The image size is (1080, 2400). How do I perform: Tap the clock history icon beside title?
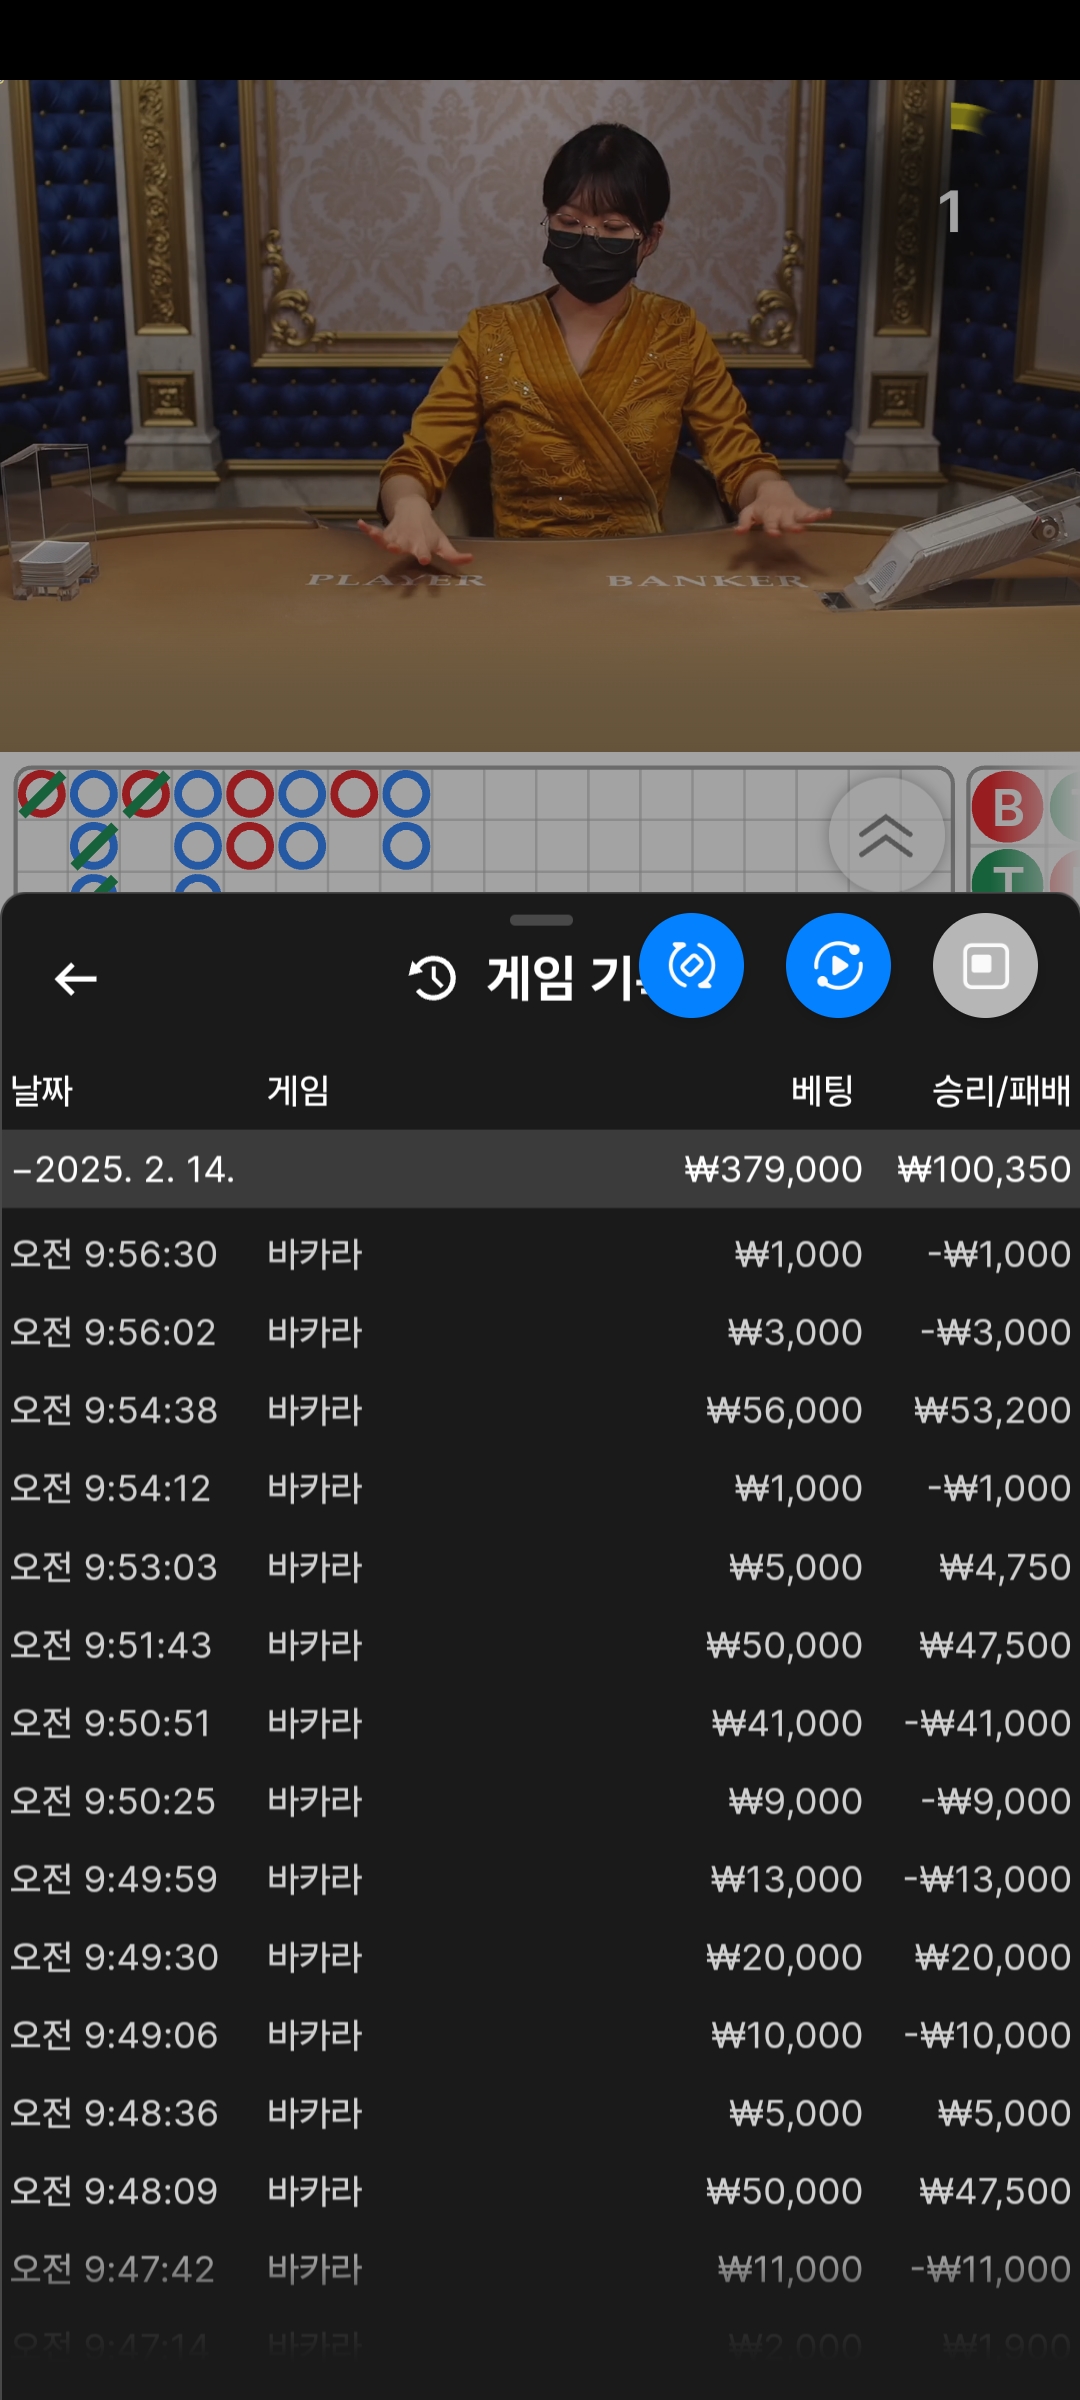[x=432, y=978]
